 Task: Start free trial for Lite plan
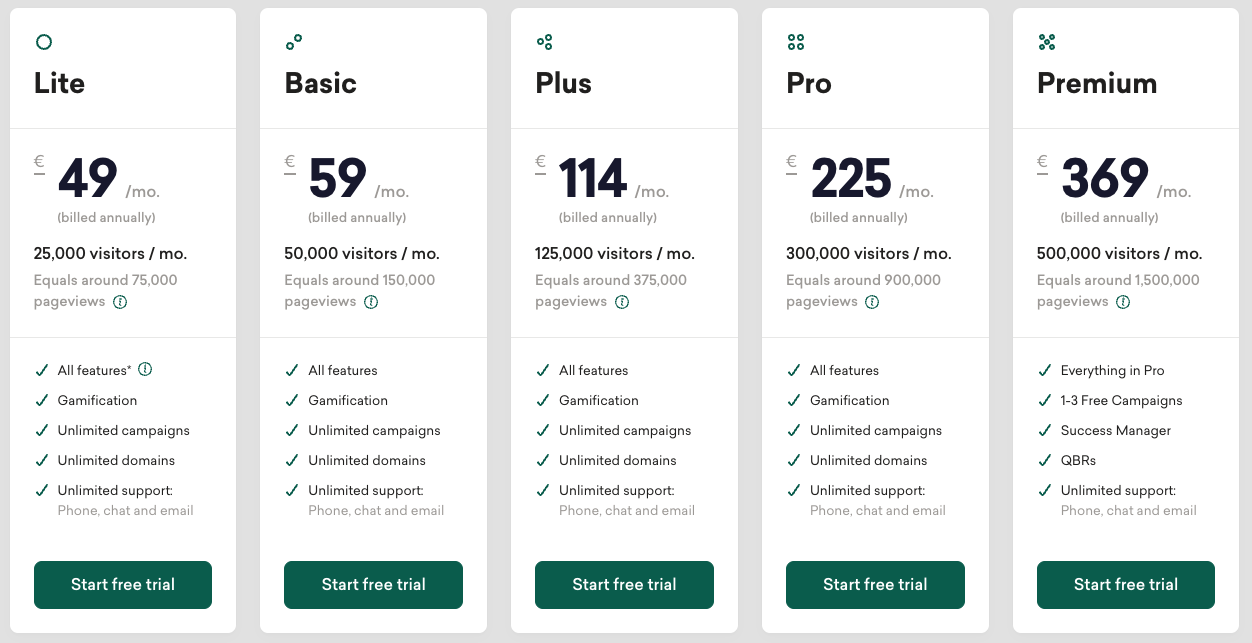(123, 585)
